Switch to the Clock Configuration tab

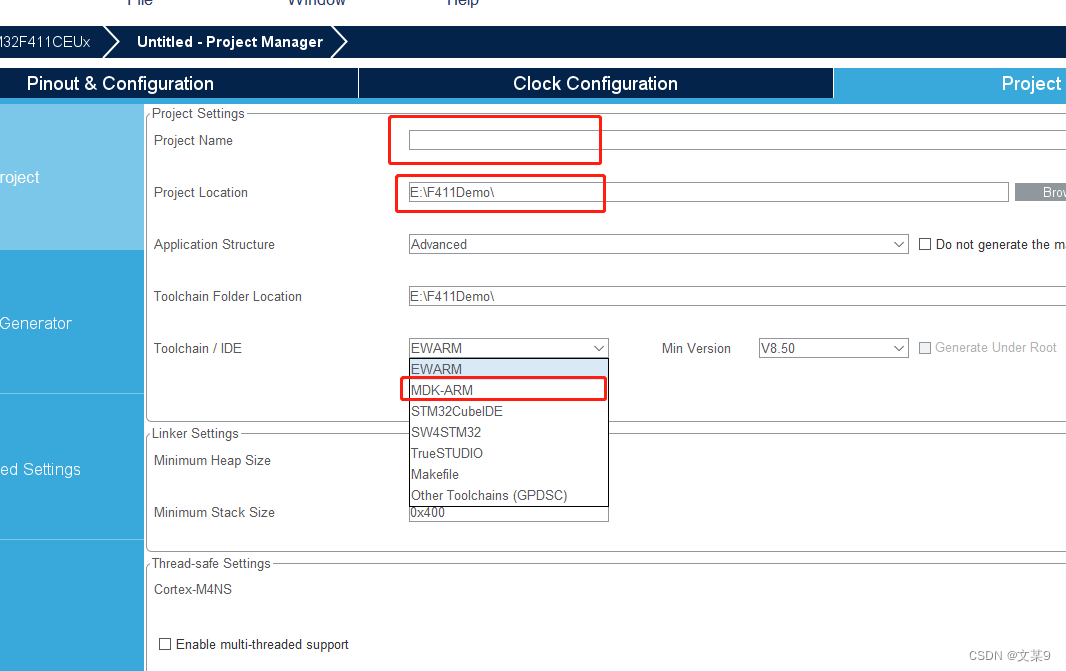tap(596, 84)
